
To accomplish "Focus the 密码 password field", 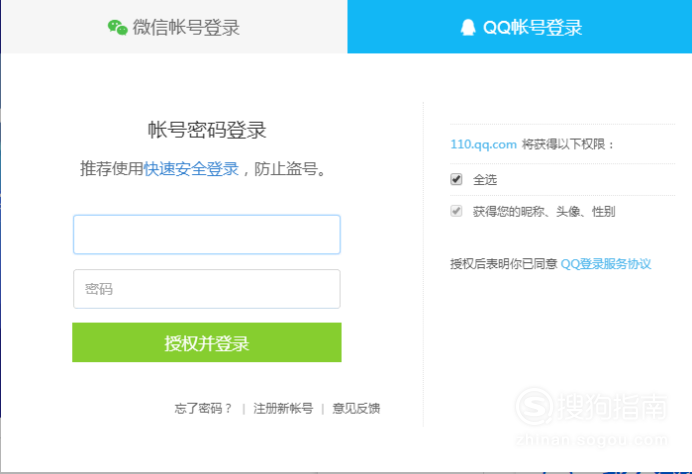I will (x=207, y=289).
